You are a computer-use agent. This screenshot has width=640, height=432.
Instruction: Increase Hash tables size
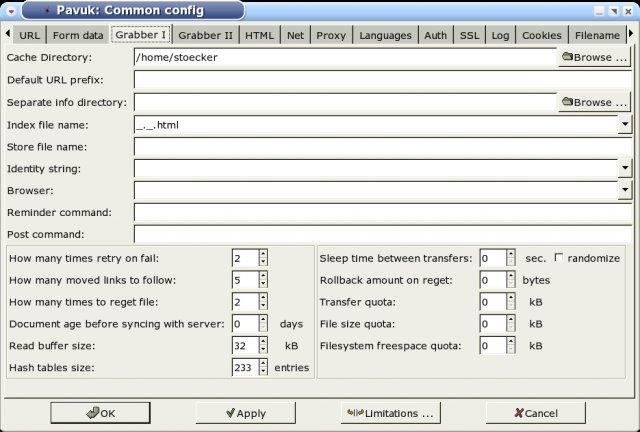click(x=263, y=363)
